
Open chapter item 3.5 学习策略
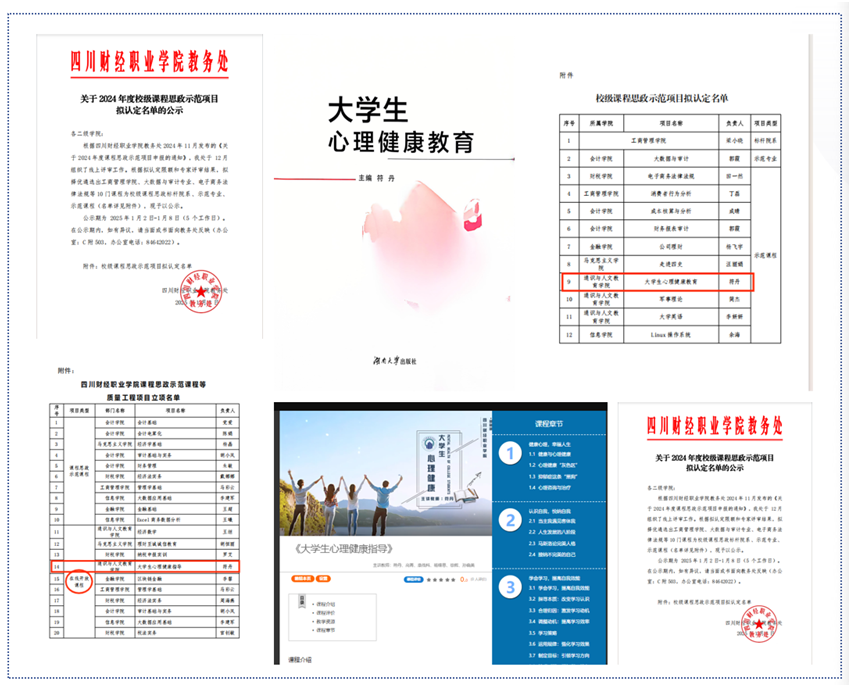coord(543,633)
